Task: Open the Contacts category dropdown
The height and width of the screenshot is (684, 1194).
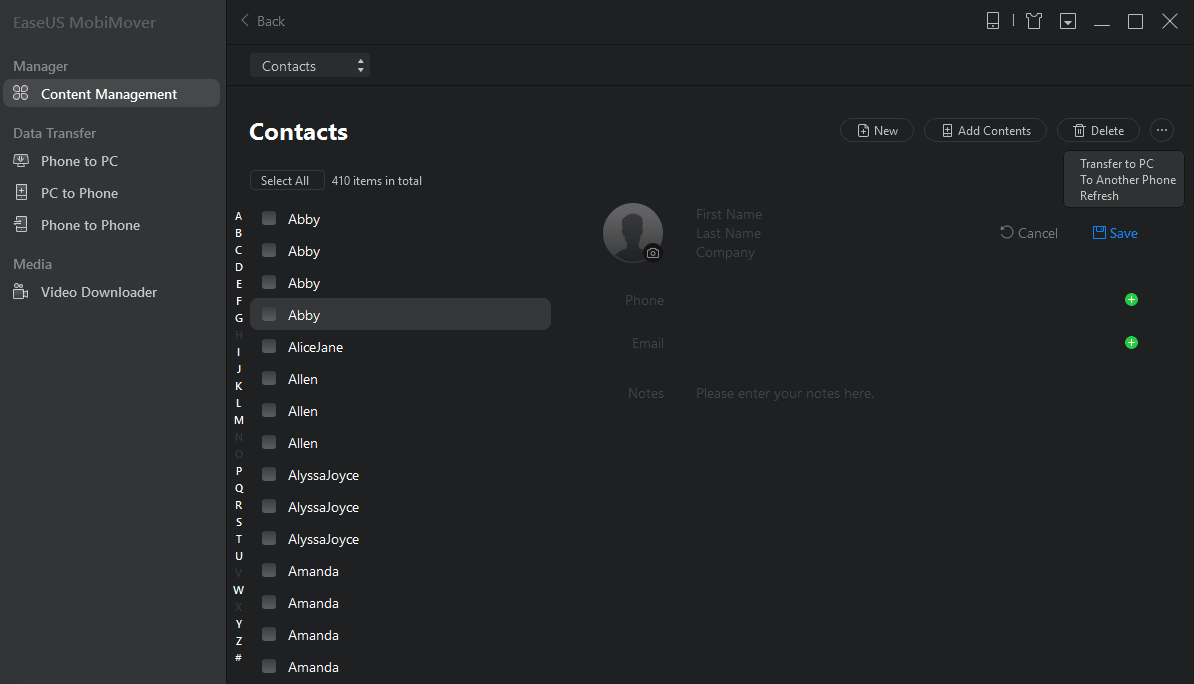Action: pos(309,66)
